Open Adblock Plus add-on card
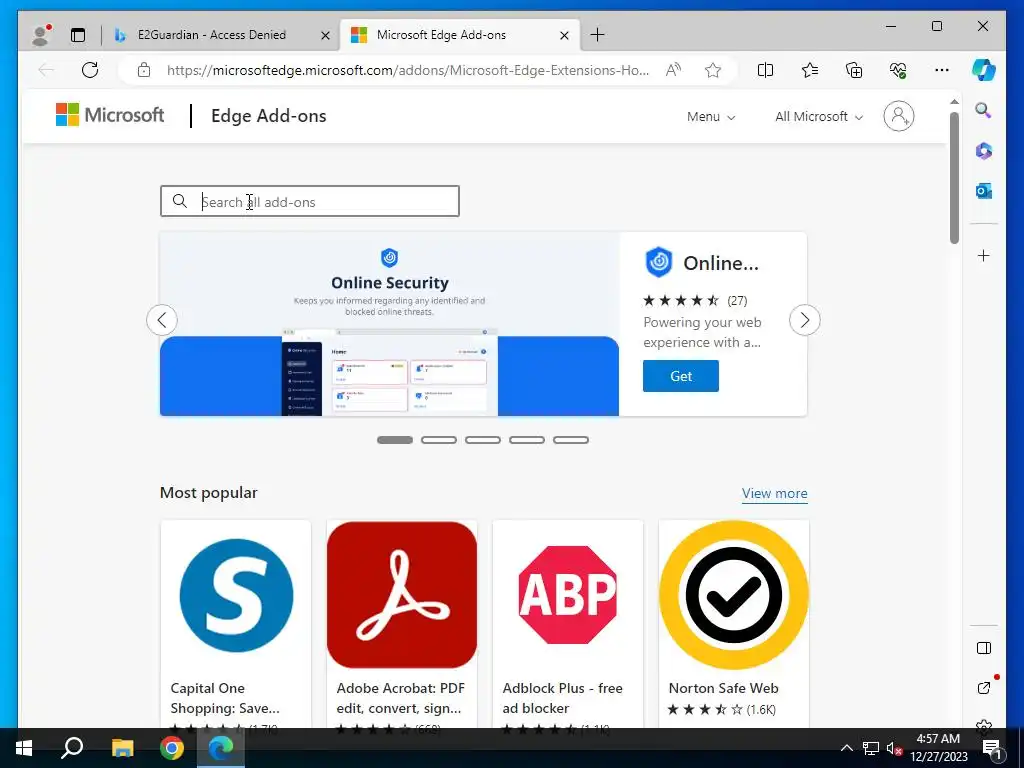1024x768 pixels. pos(568,624)
